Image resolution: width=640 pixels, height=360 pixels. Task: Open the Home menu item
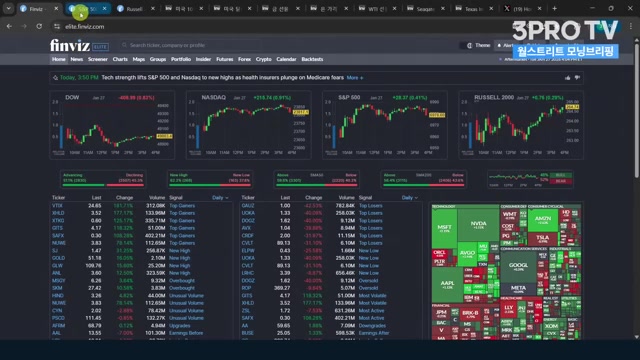coord(58,59)
